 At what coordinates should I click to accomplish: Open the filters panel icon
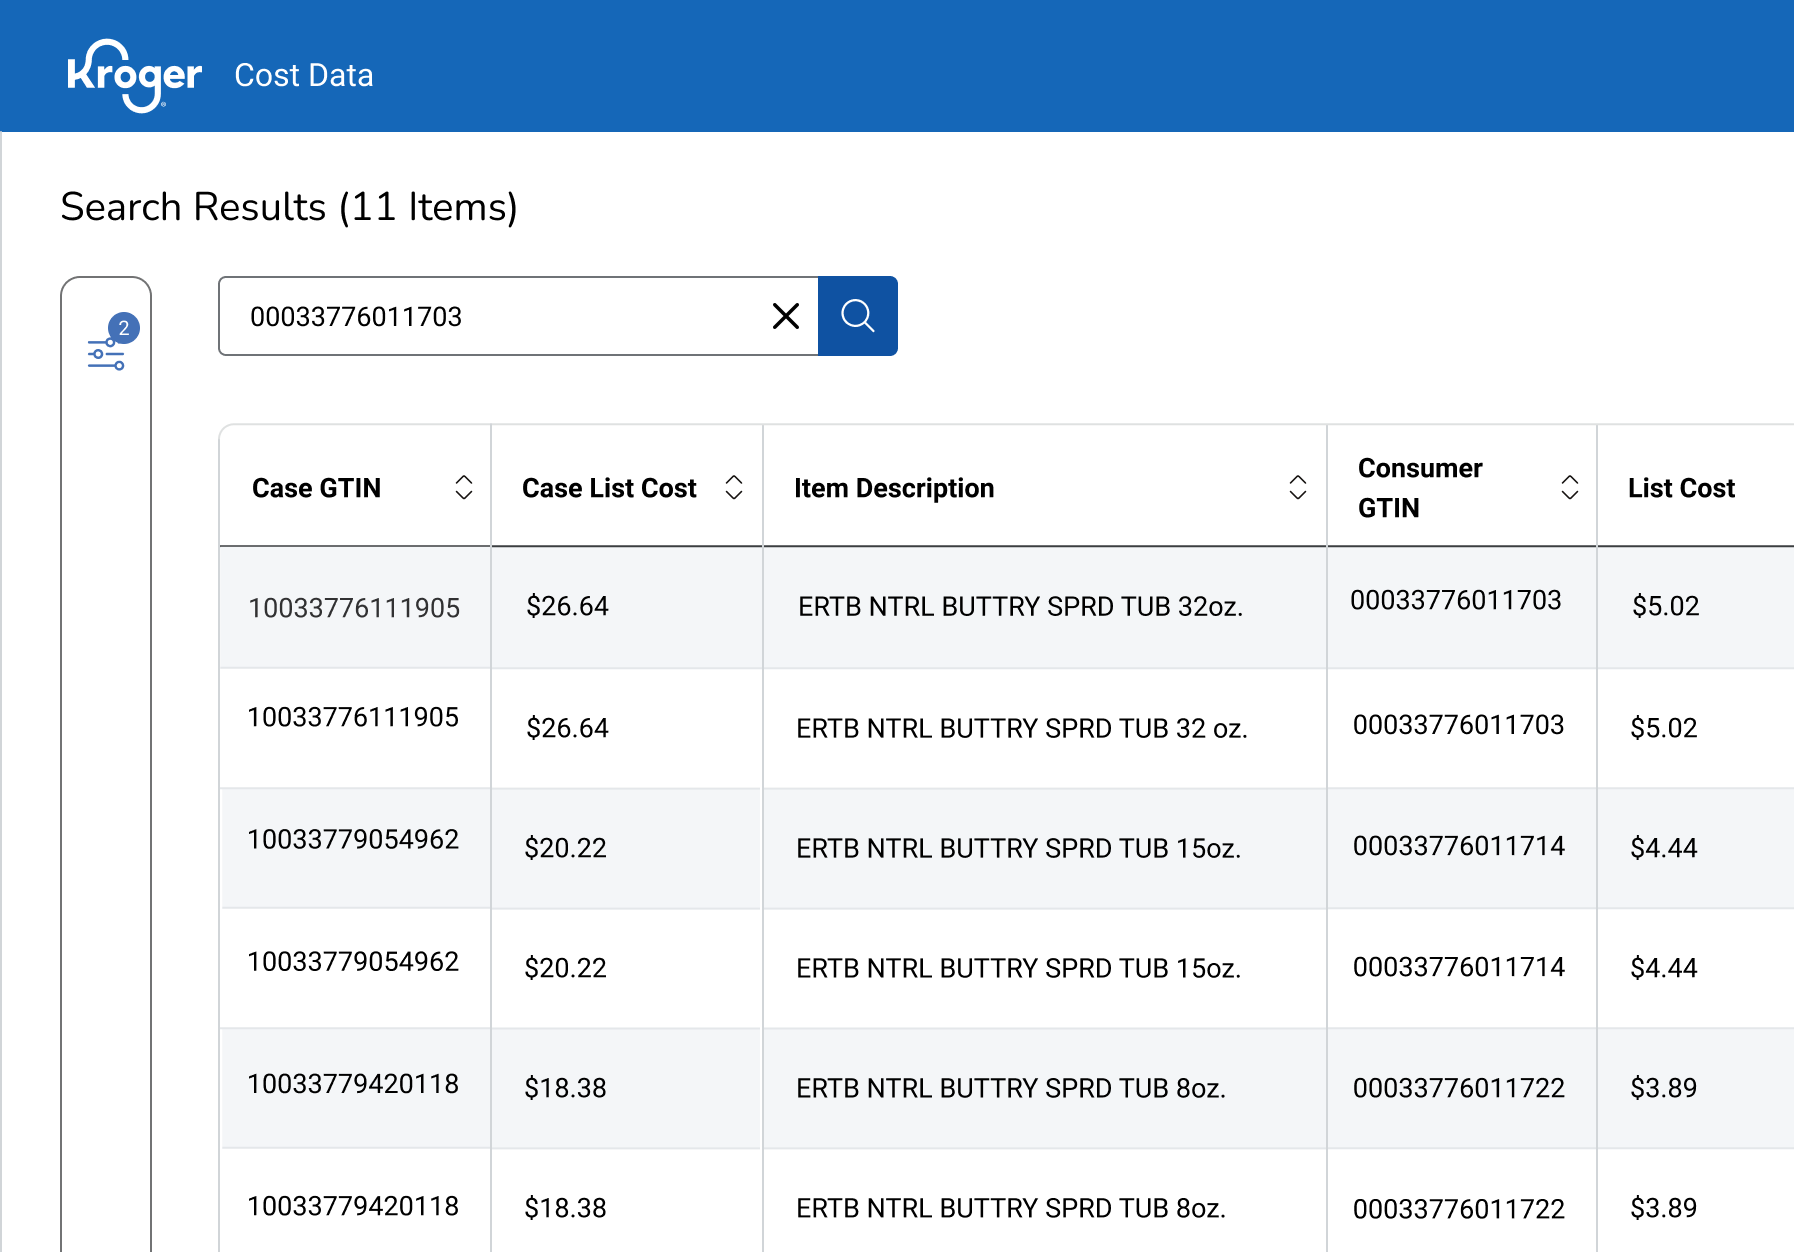(x=106, y=354)
